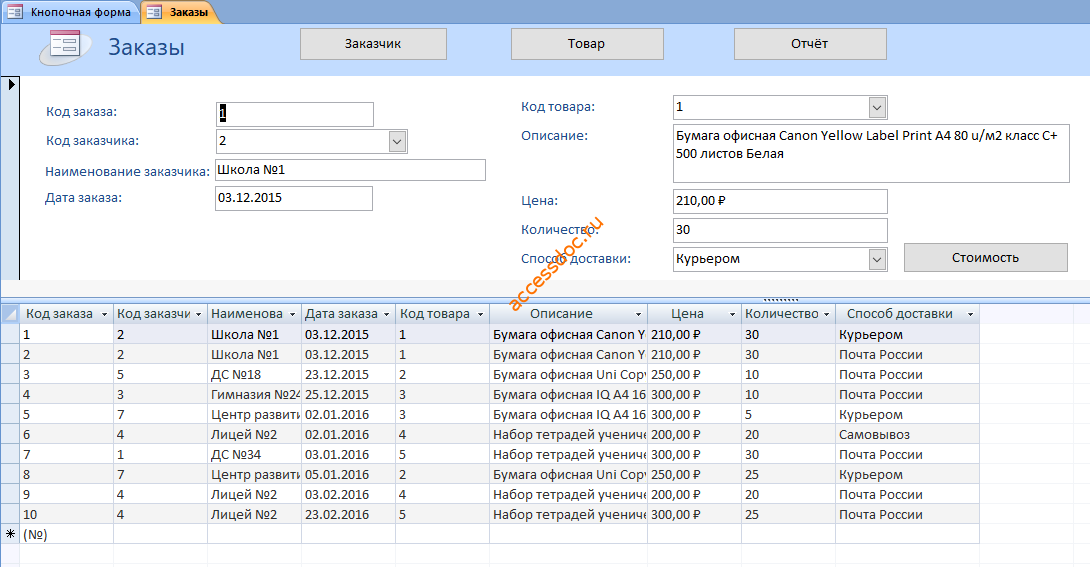This screenshot has width=1090, height=567.
Task: Open the Наименова column filter arrow
Action: 292,315
